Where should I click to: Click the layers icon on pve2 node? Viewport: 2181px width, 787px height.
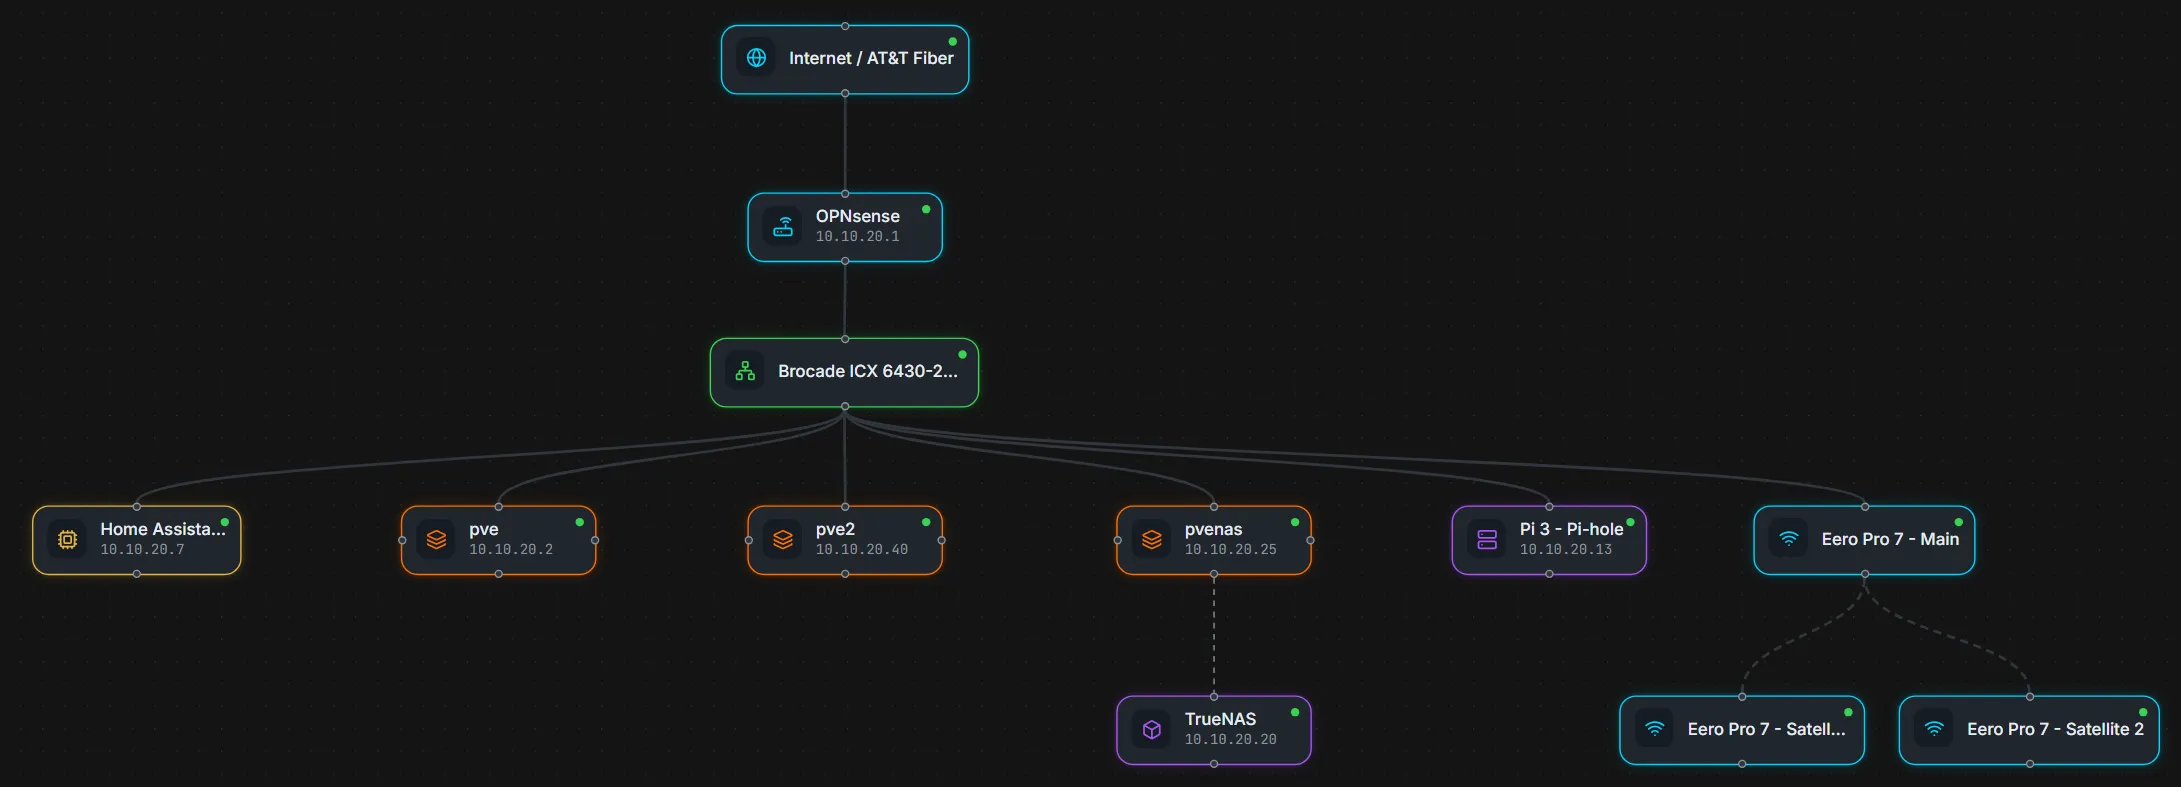click(x=783, y=540)
